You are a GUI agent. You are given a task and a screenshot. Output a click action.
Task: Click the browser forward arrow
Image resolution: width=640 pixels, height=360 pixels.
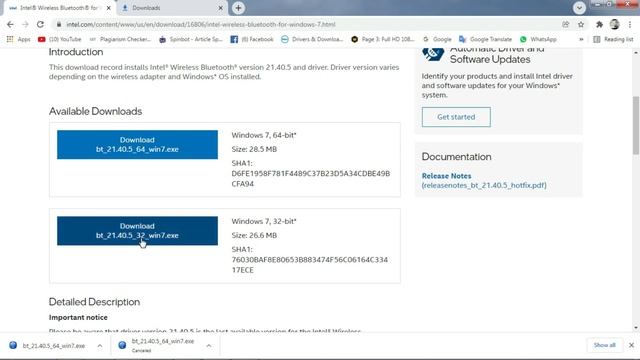click(x=25, y=24)
